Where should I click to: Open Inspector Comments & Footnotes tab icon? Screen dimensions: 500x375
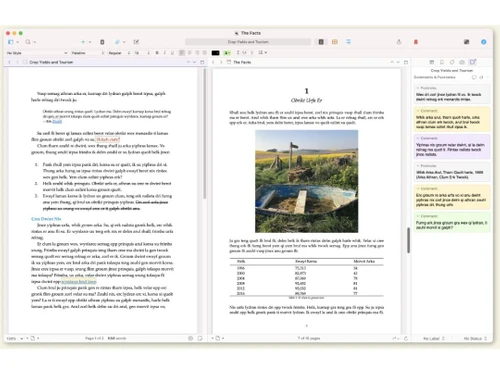(x=473, y=62)
